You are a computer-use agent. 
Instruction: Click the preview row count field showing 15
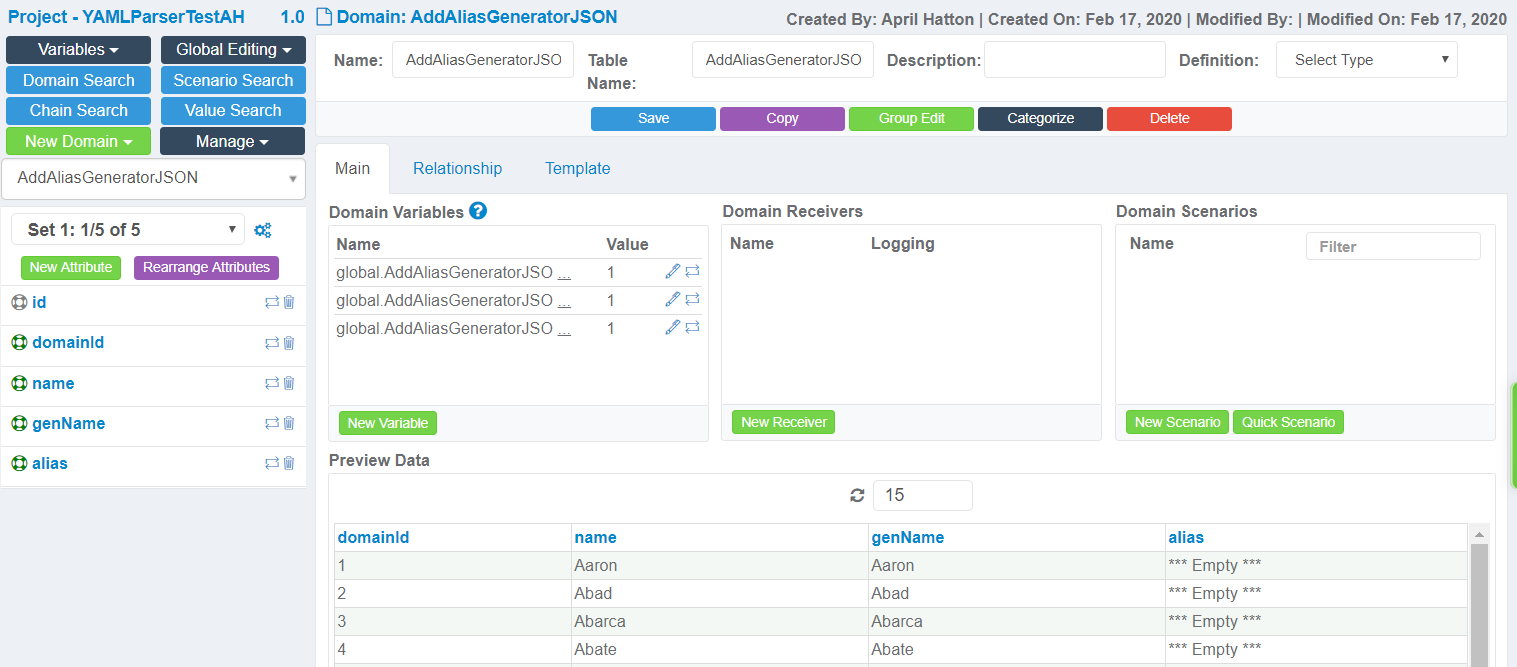pyautogui.click(x=922, y=495)
